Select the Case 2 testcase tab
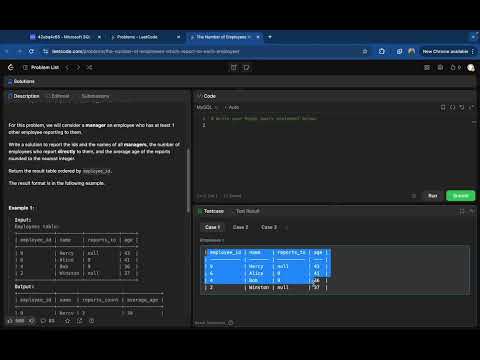Screen dimensions: 480x360 (240, 227)
